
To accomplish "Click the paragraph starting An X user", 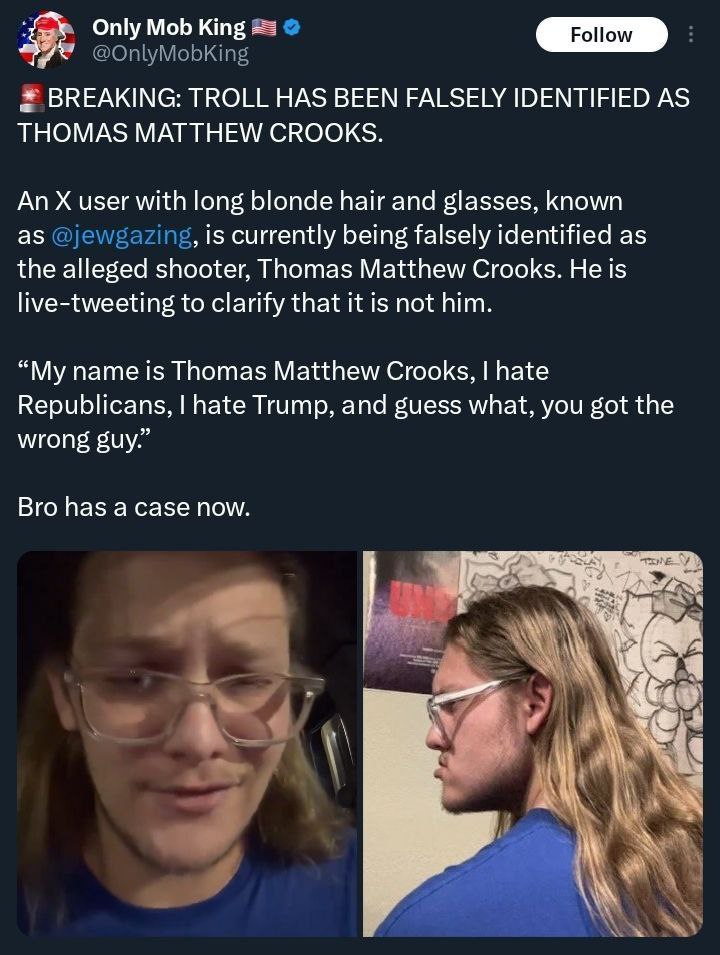I will 332,252.
